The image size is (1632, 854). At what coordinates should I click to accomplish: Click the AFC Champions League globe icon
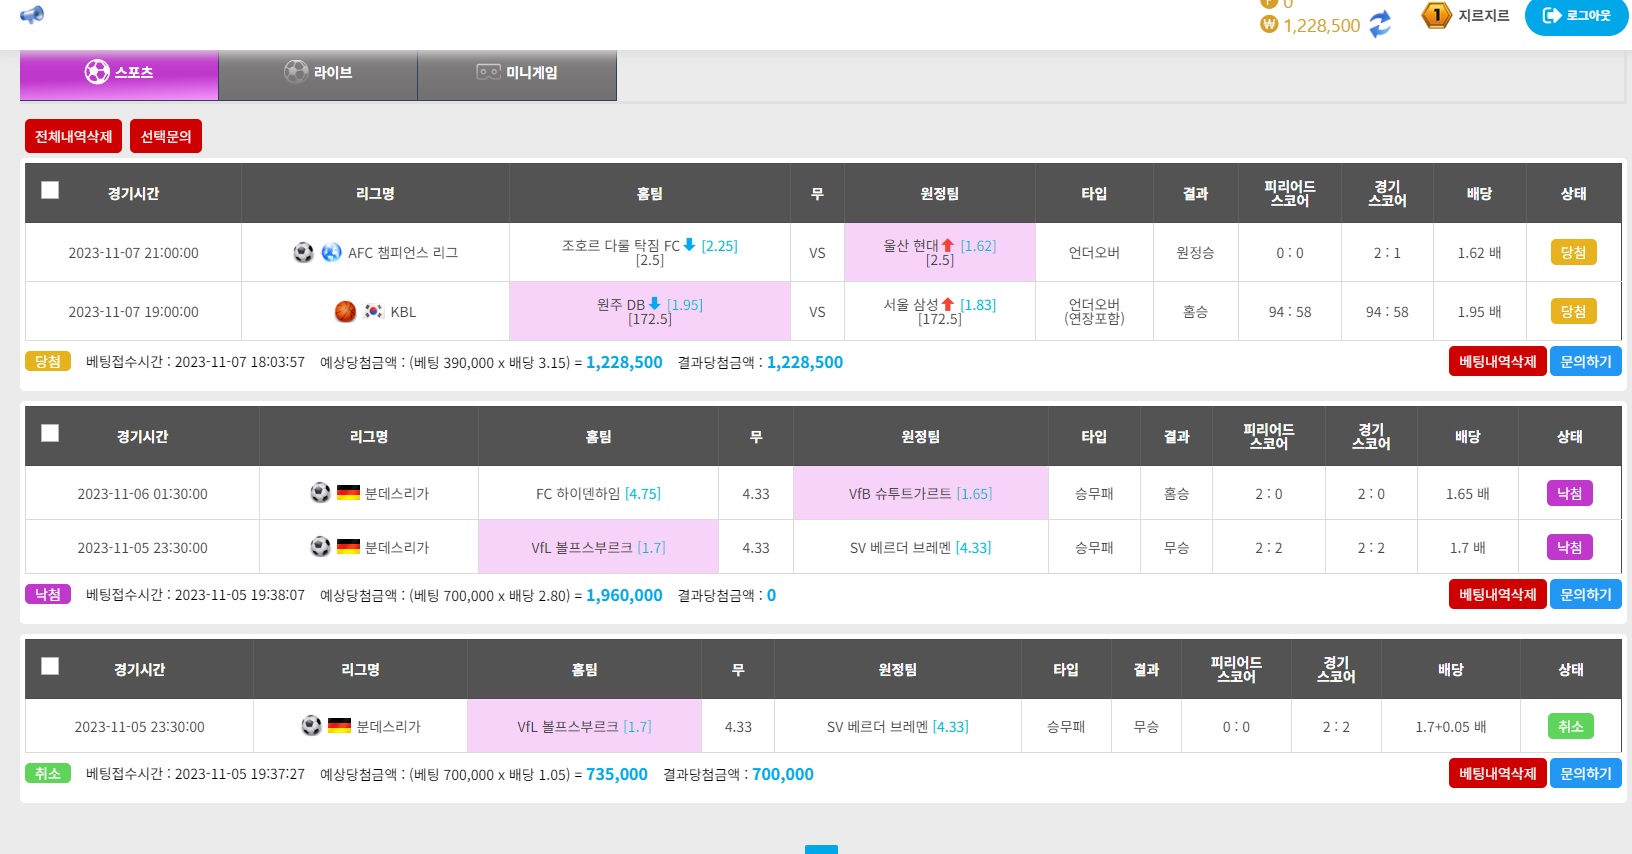click(x=332, y=253)
